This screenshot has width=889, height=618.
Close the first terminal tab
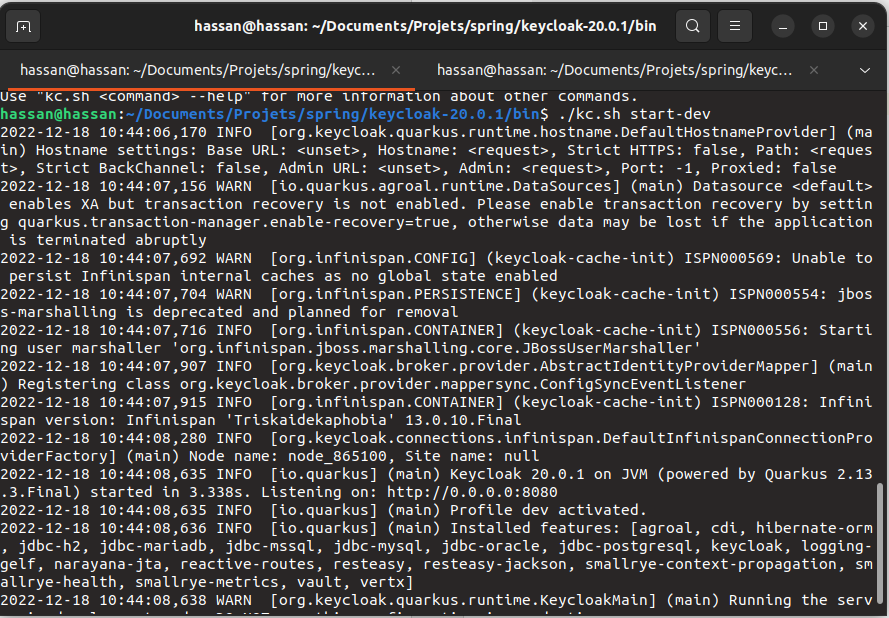point(396,70)
